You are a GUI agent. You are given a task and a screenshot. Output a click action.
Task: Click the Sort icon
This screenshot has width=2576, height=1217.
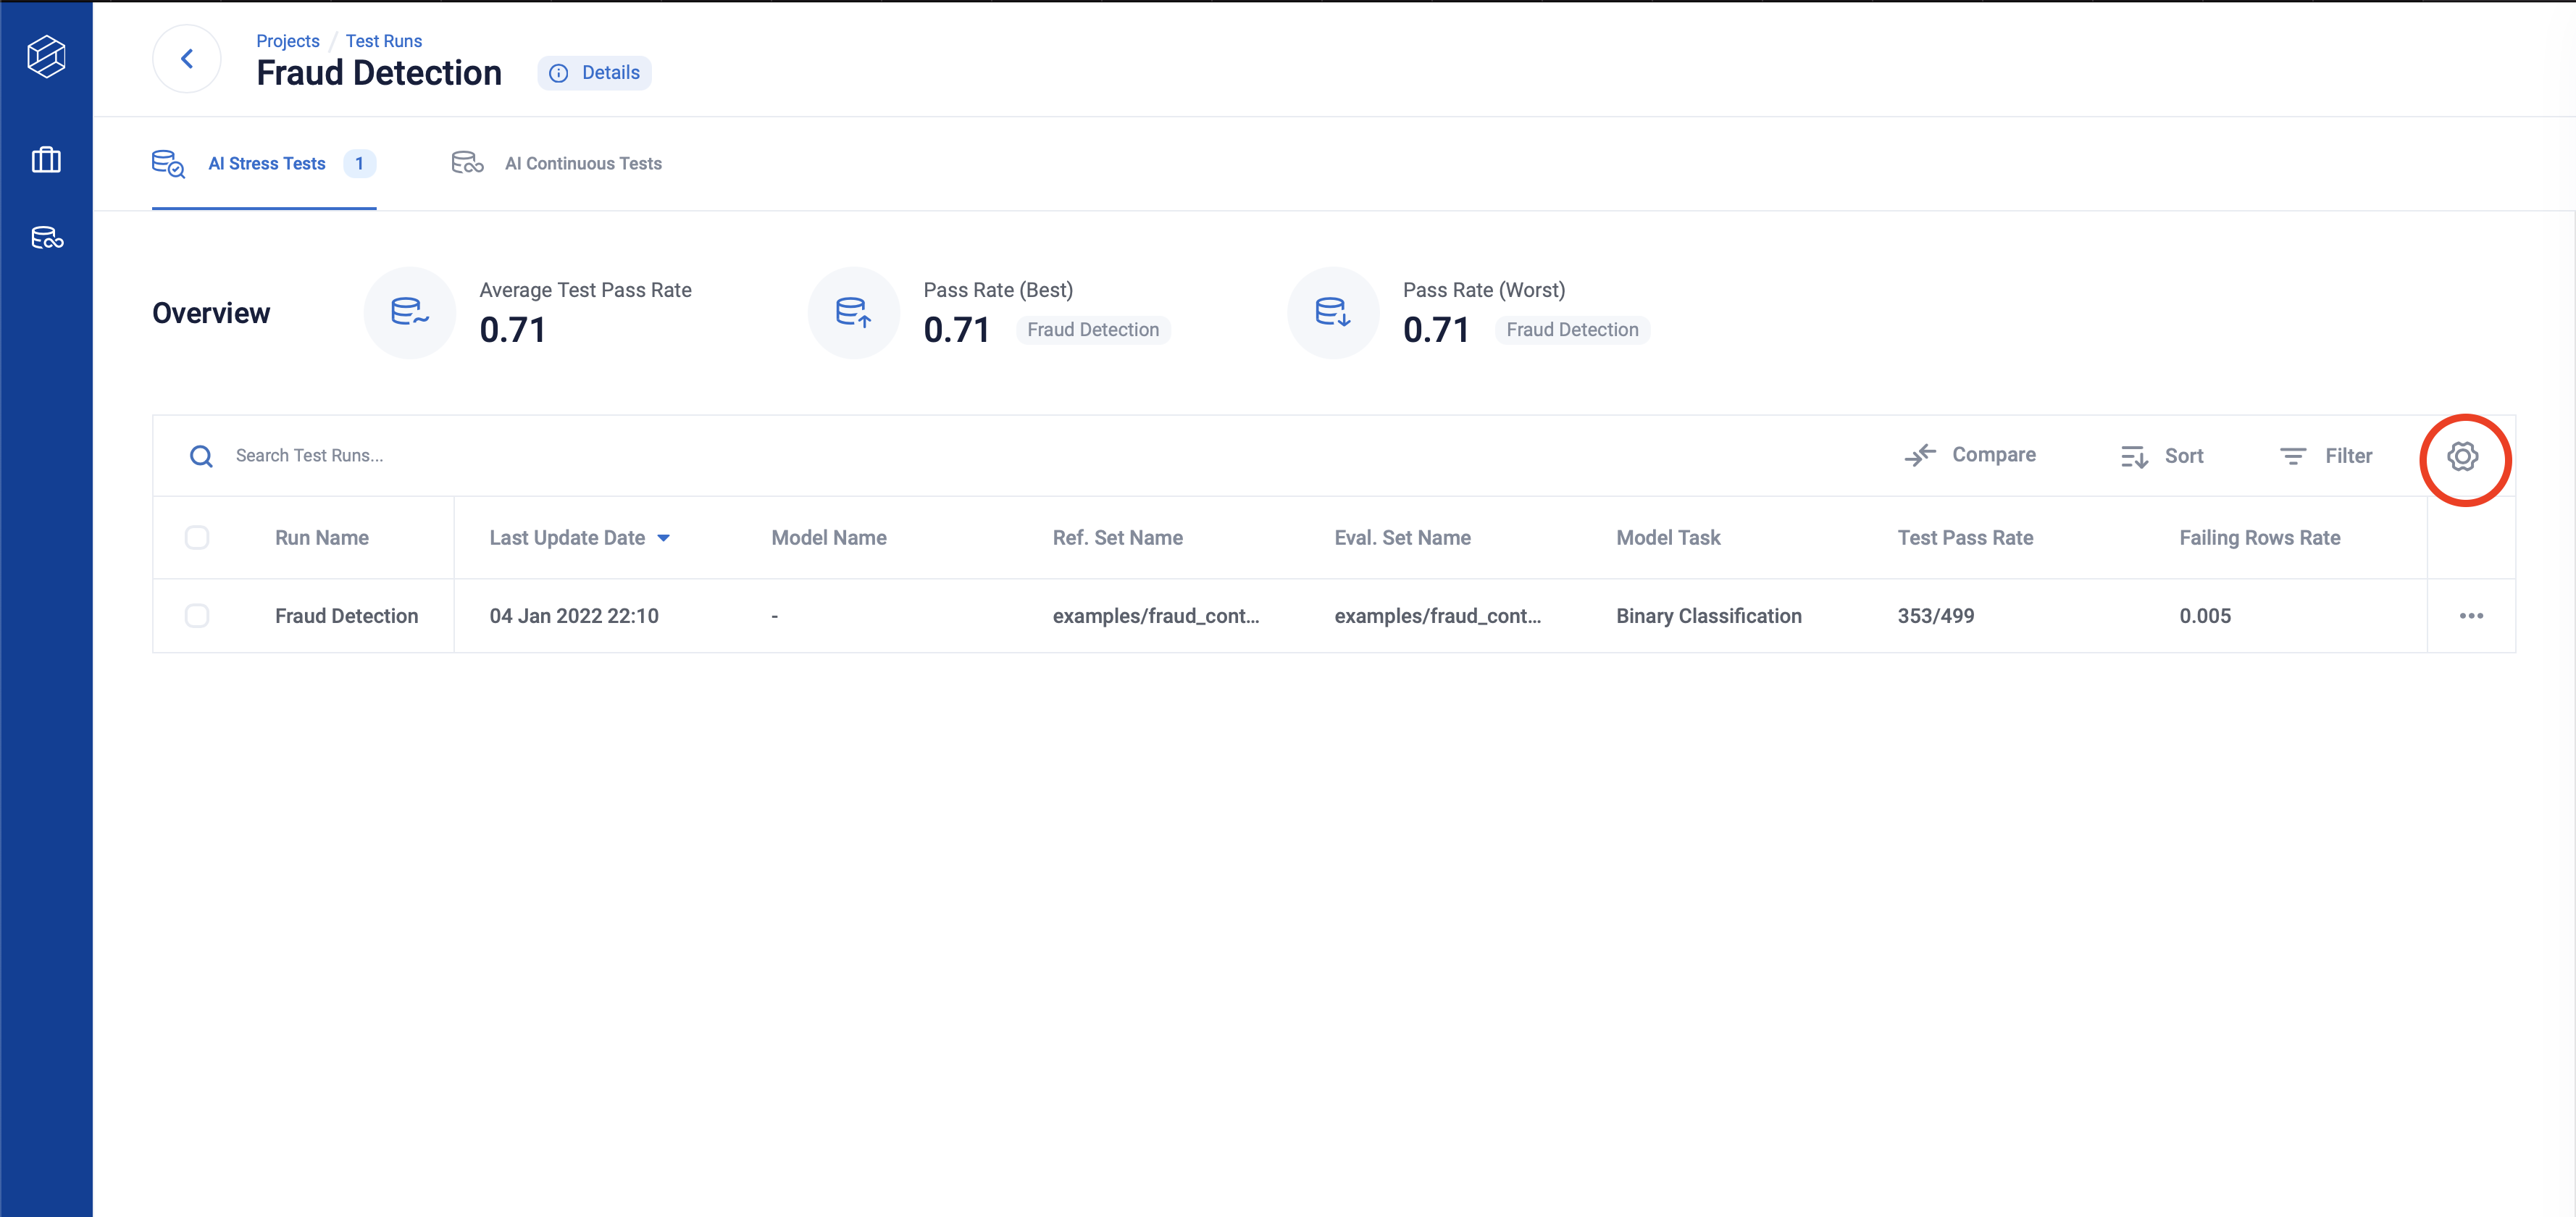[2134, 457]
